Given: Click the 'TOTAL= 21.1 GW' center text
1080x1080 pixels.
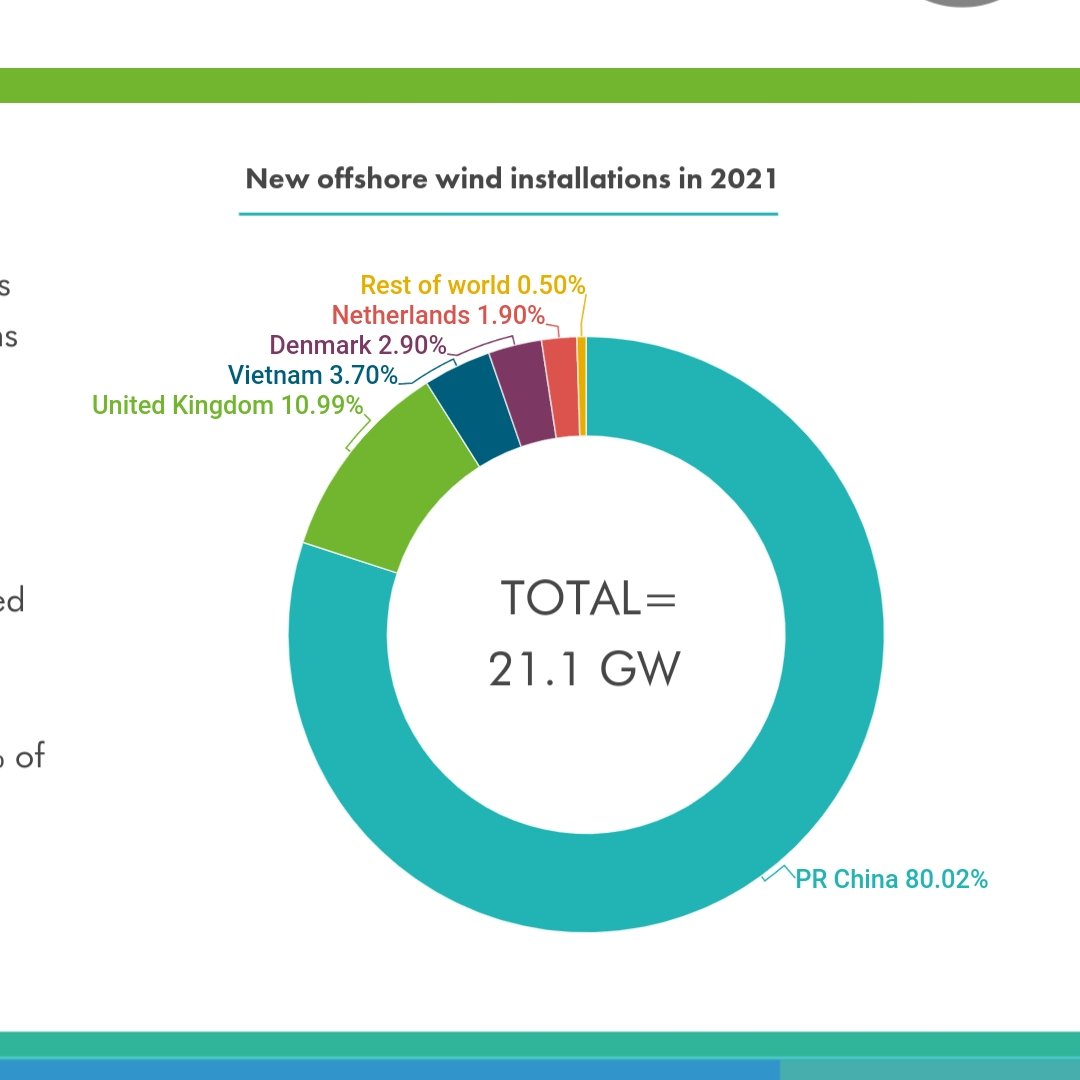Looking at the screenshot, I should click(588, 630).
